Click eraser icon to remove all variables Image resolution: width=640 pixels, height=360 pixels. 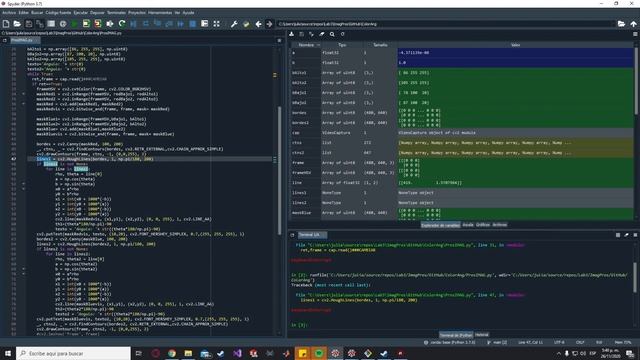[x=322, y=34]
